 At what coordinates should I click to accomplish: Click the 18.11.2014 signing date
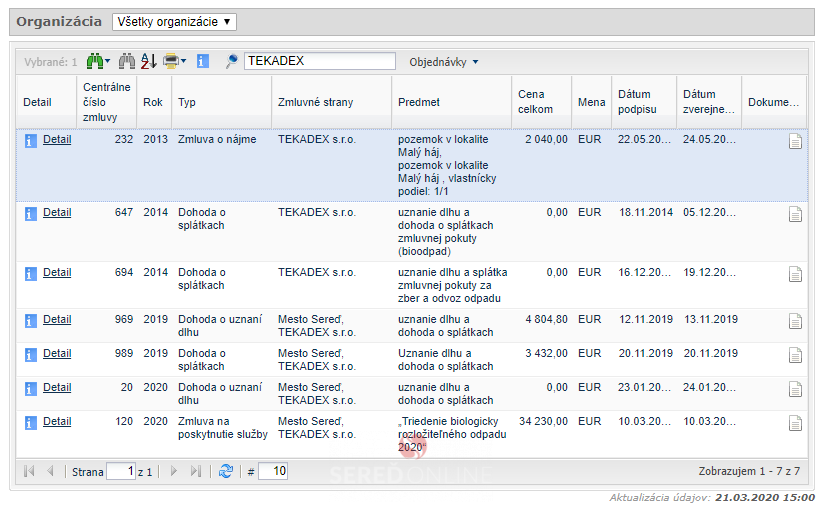[646, 212]
